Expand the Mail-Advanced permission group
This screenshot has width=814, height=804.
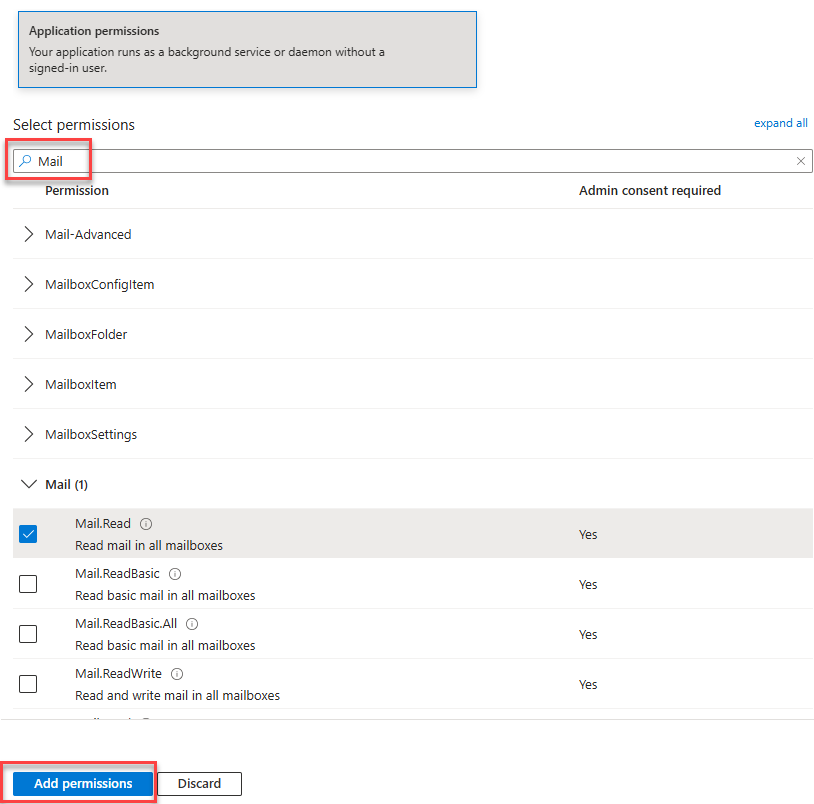pos(28,234)
